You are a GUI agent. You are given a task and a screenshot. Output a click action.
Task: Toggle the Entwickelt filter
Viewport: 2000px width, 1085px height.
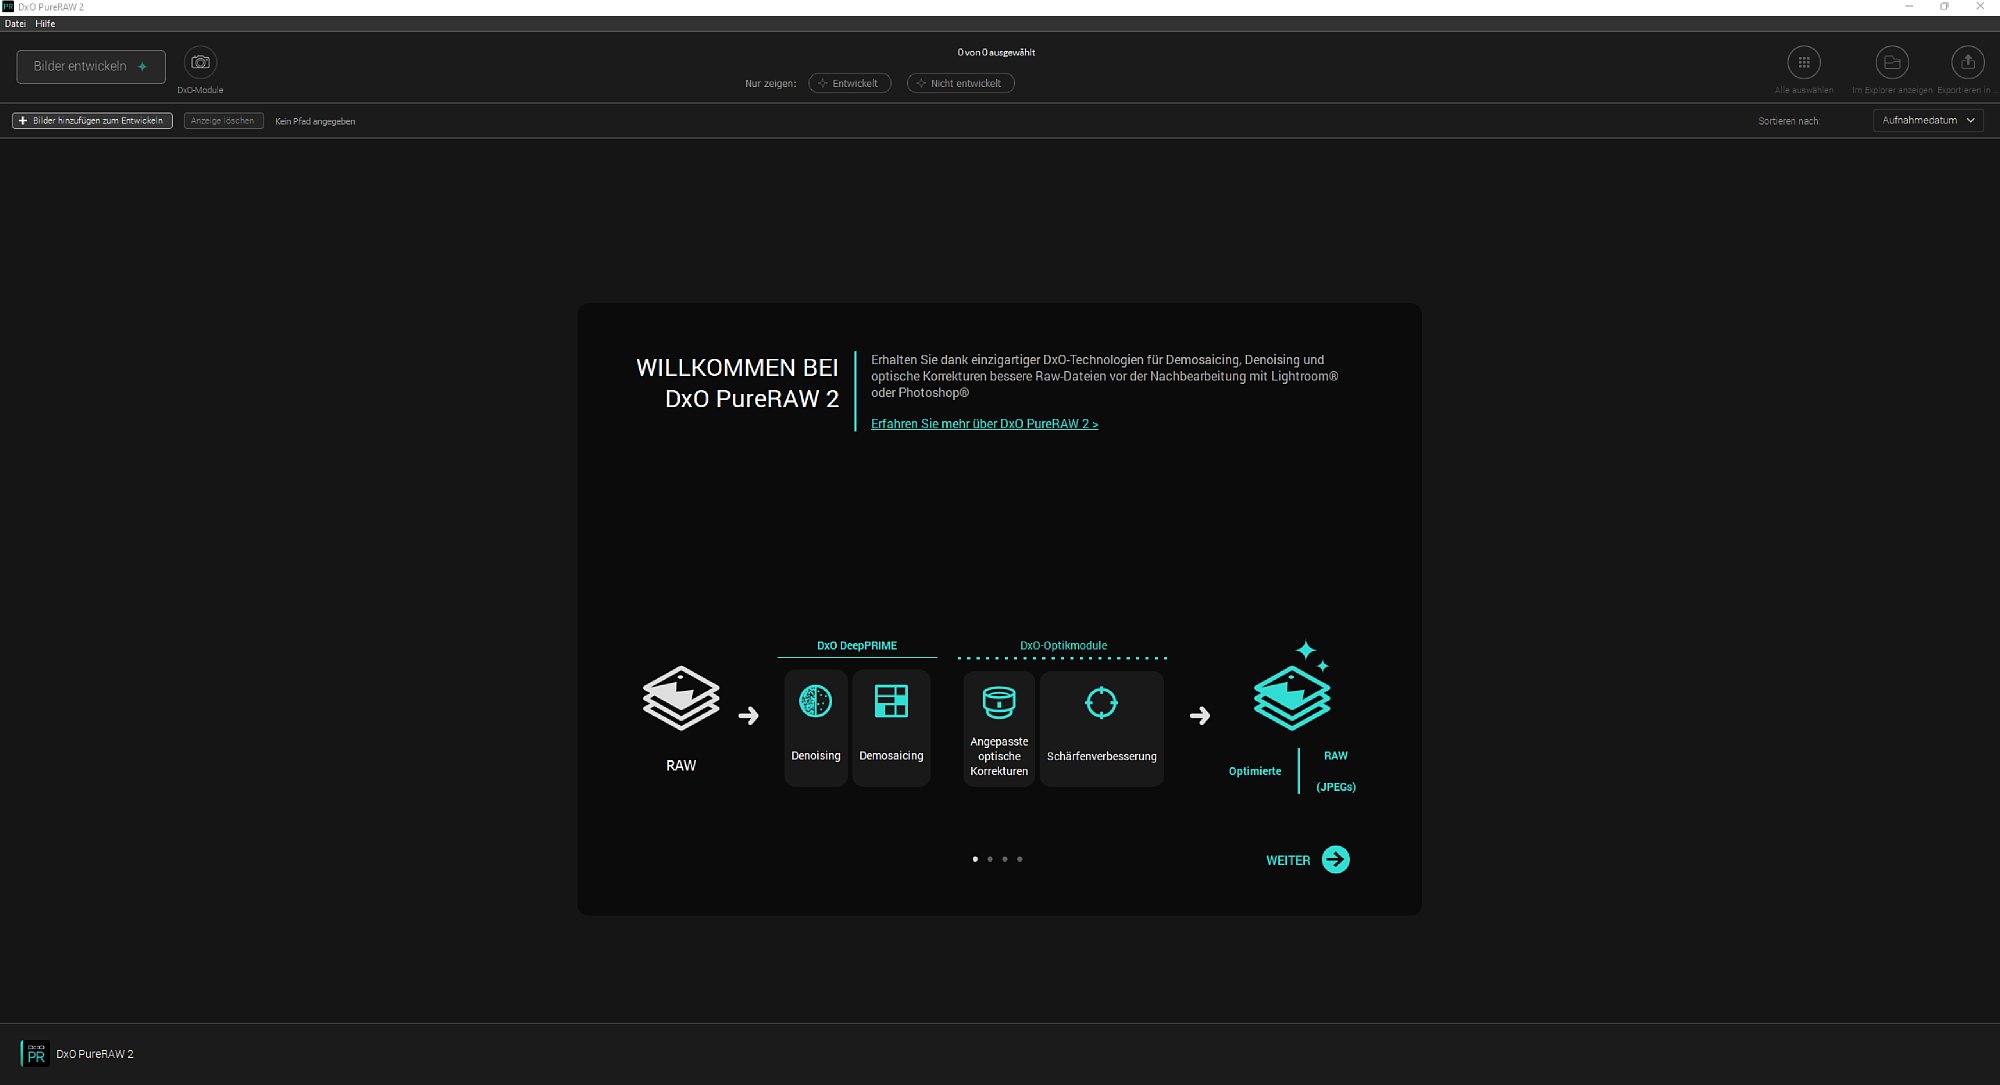point(849,83)
